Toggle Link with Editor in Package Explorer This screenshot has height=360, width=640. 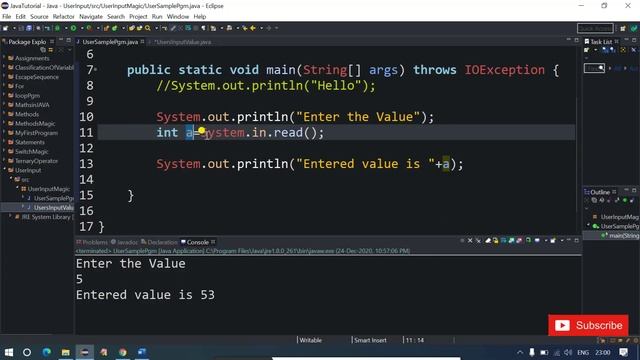(51, 50)
